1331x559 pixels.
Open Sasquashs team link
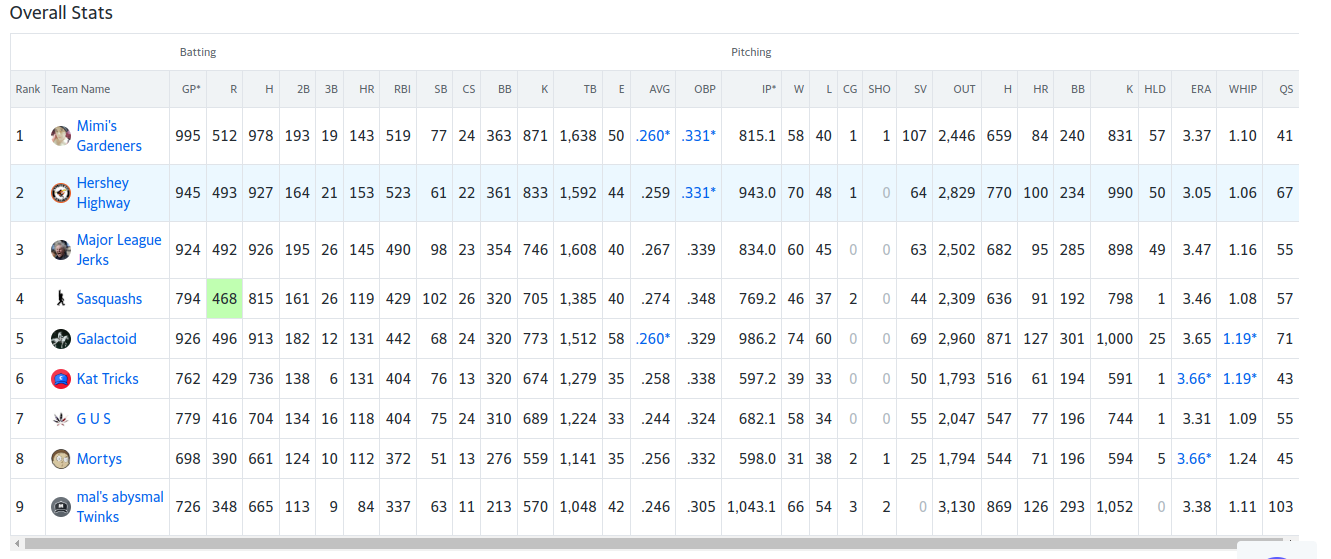(x=109, y=299)
